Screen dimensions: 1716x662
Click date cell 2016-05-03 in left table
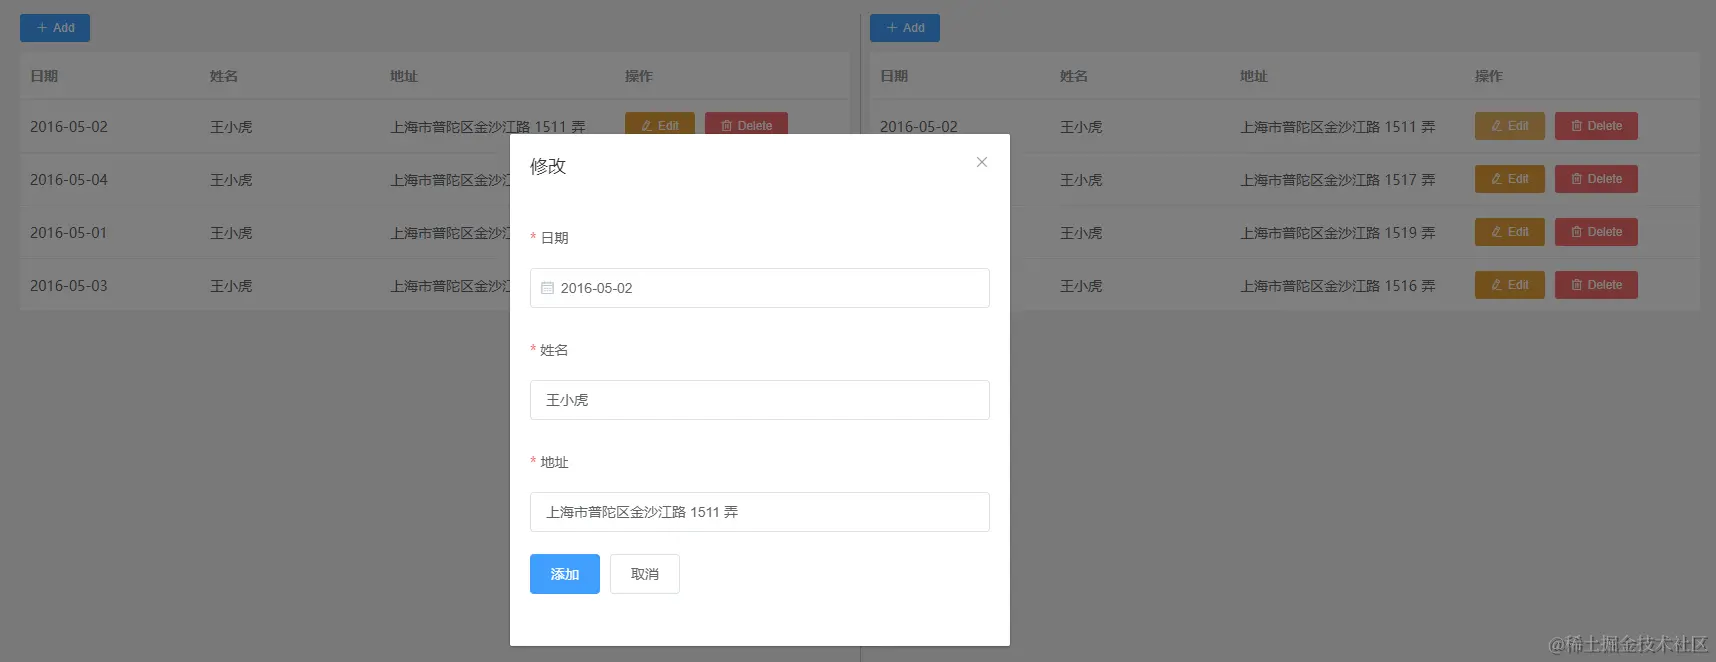(x=69, y=286)
